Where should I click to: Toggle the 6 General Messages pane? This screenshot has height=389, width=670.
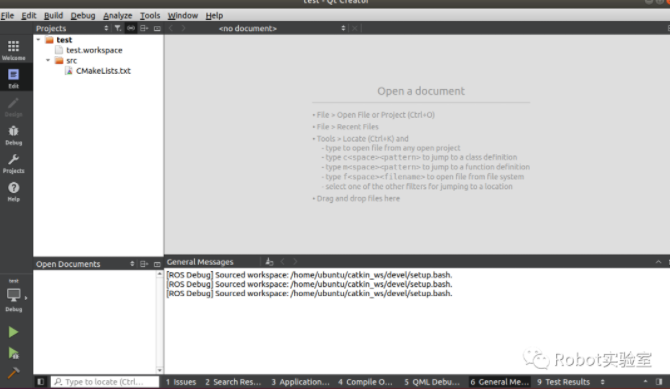(x=499, y=381)
